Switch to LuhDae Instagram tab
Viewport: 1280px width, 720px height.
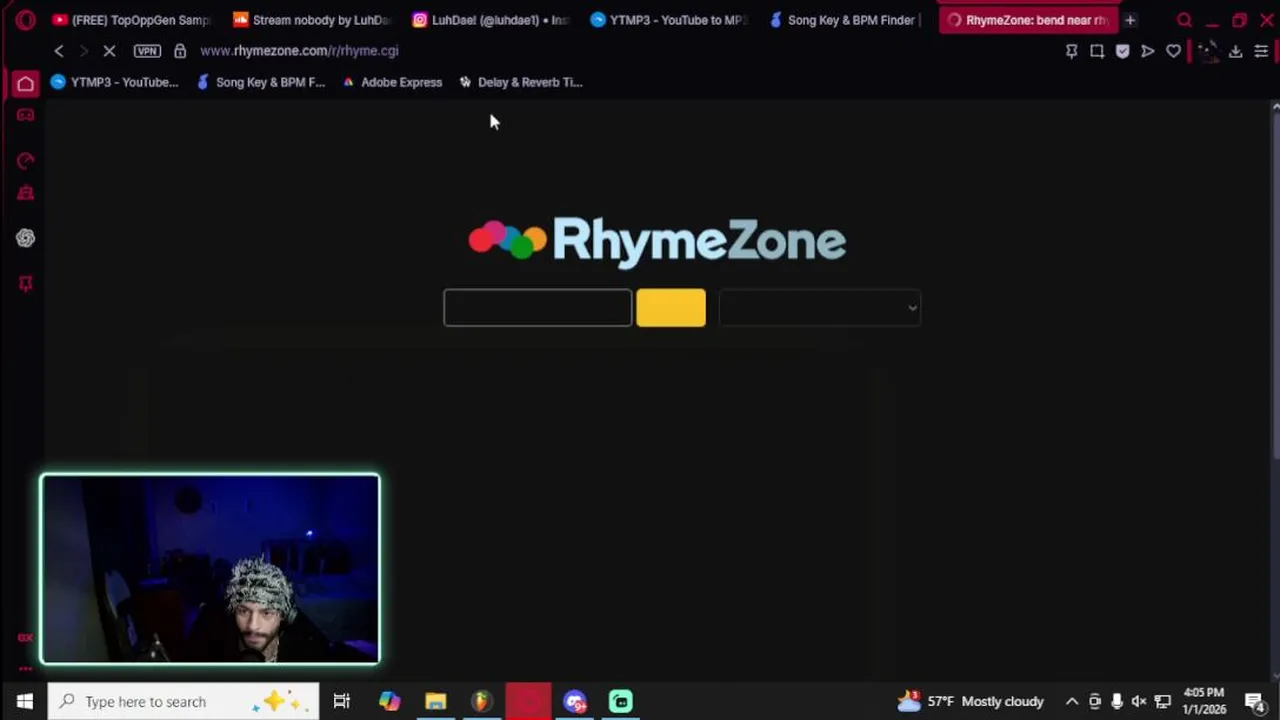point(490,20)
